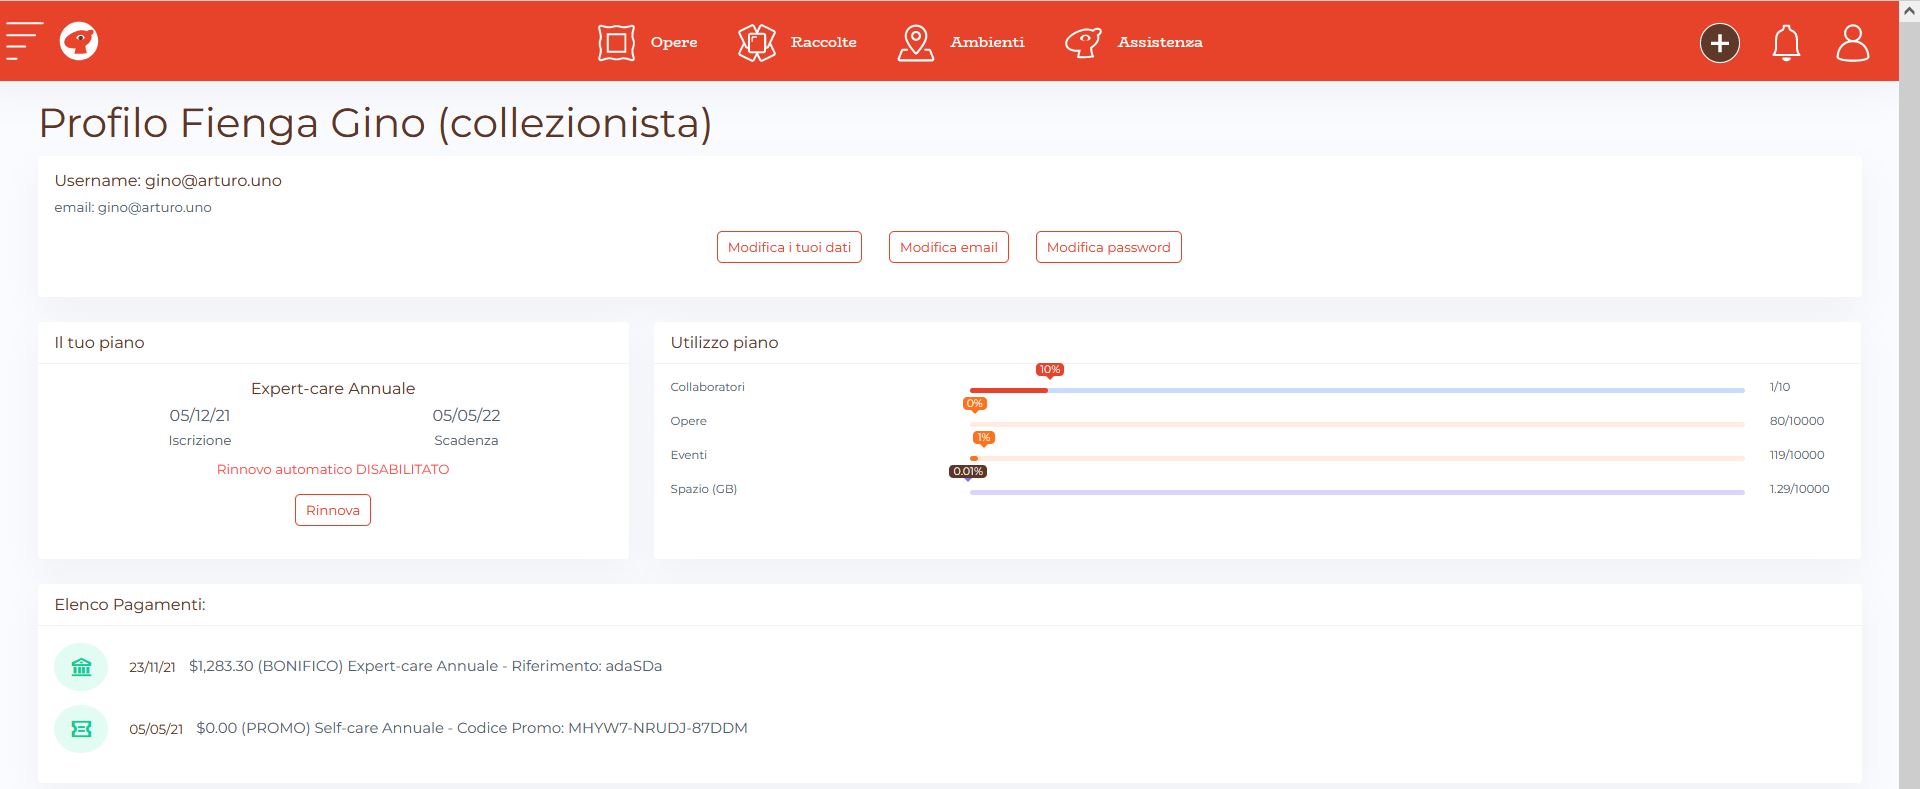Open Ambienti menu label
Screen dimensions: 1920x789
987,42
